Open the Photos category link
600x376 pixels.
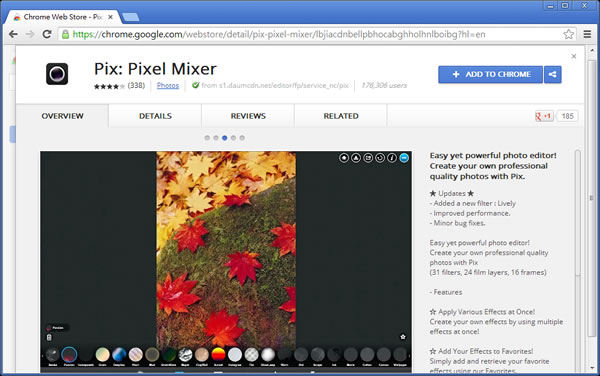tap(168, 85)
